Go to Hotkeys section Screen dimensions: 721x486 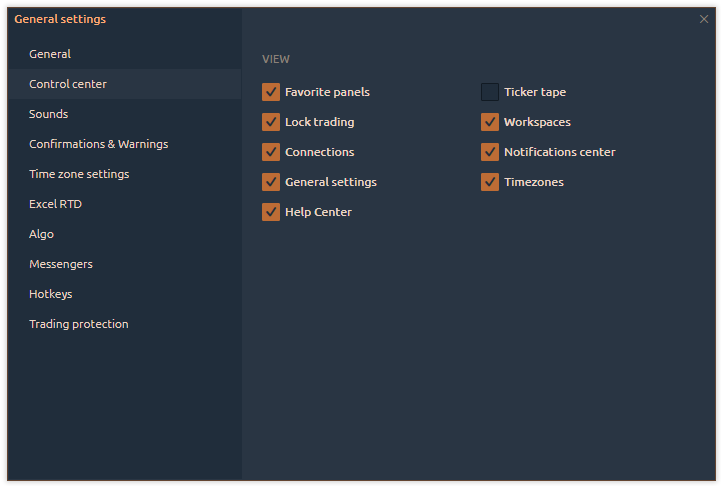click(50, 294)
